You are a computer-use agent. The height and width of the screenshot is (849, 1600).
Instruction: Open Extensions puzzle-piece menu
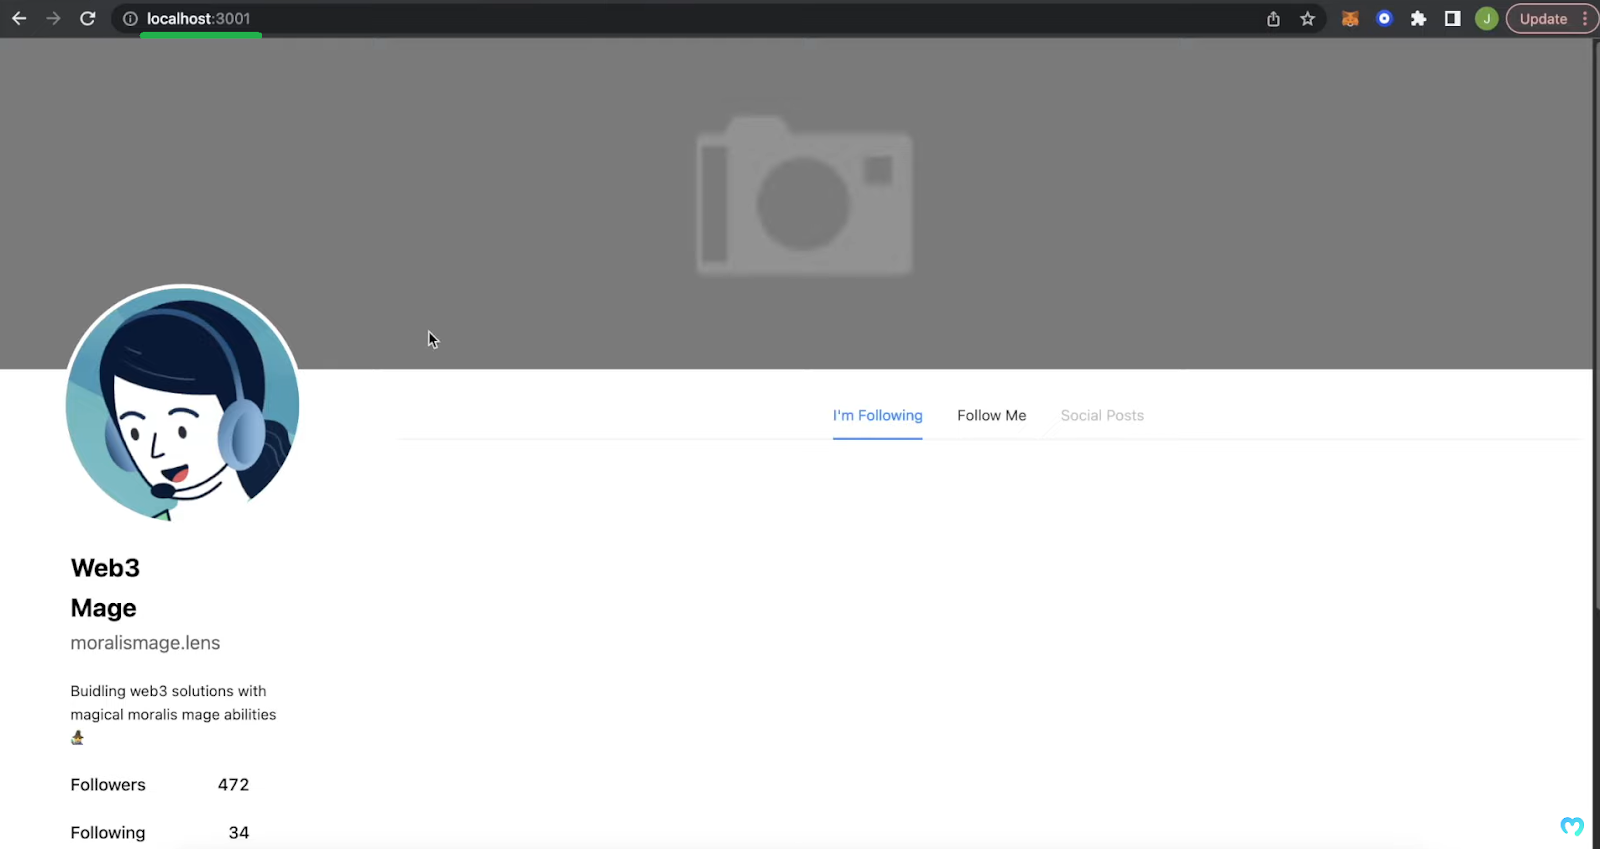1418,18
